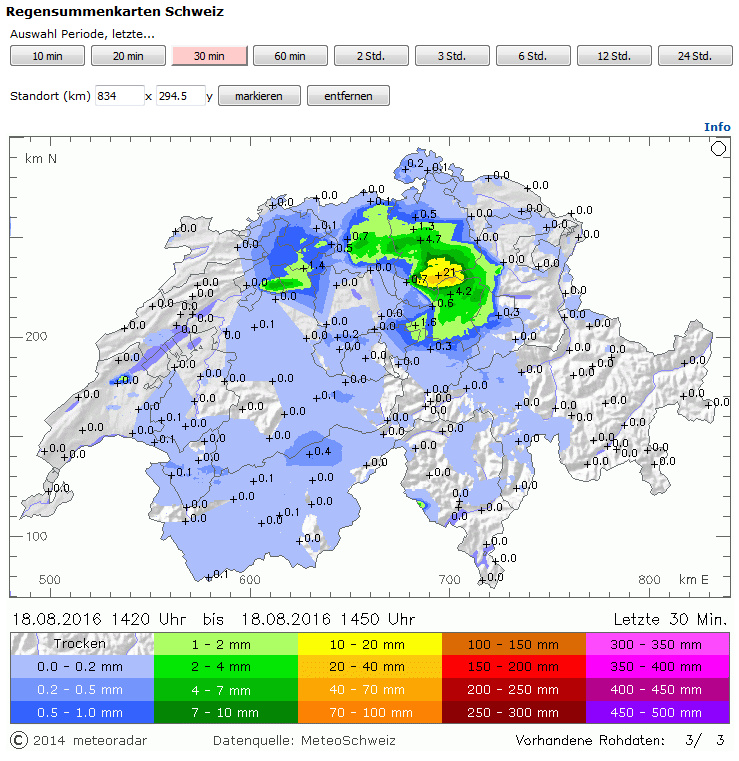Click the +1.4 station value
This screenshot has height=761, width=739.
pos(312,266)
